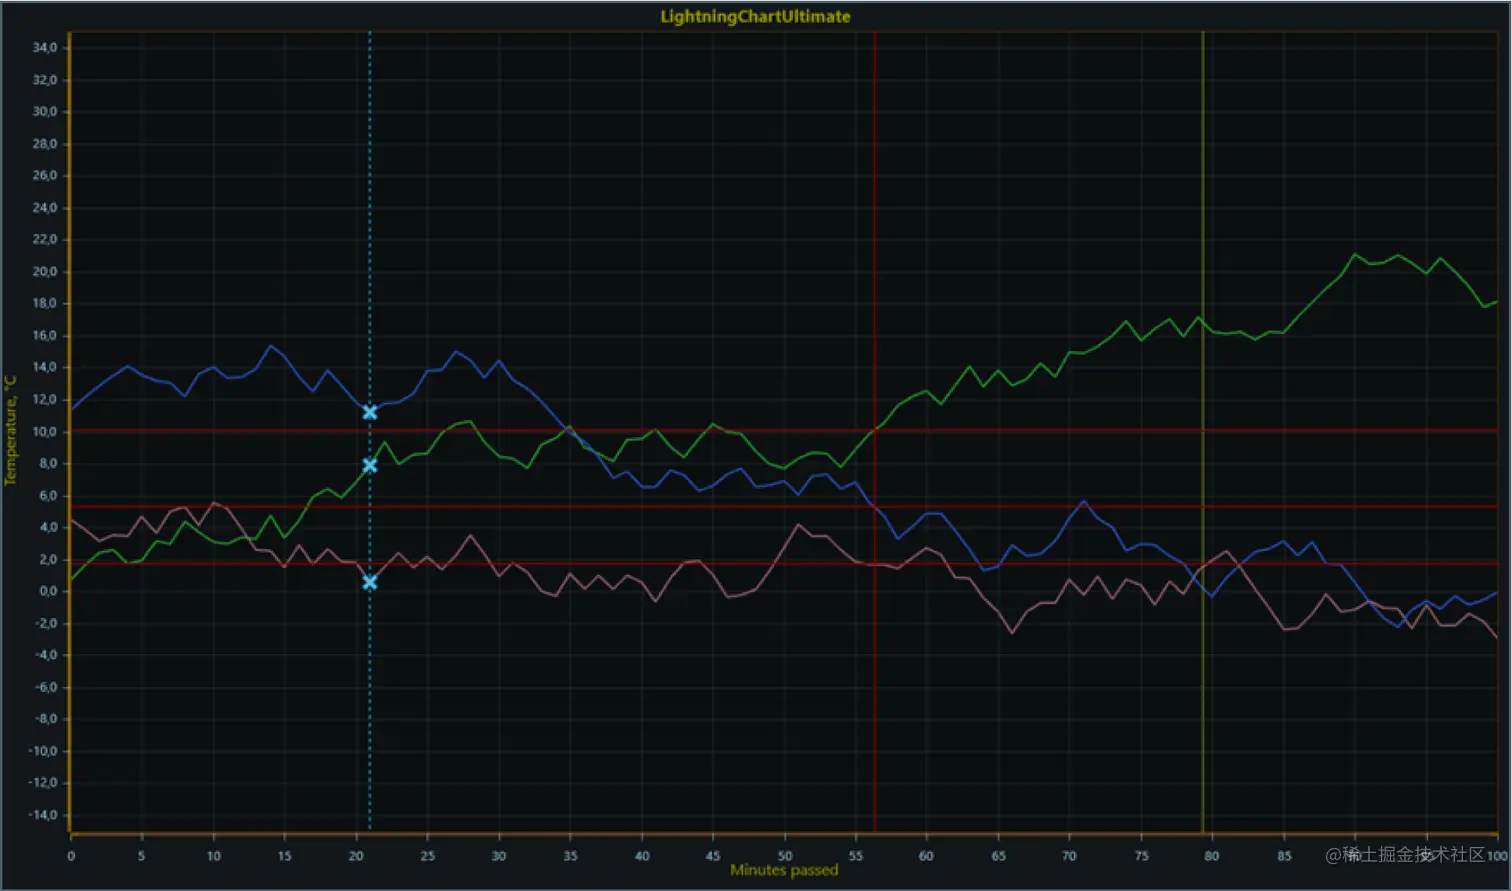This screenshot has width=1512, height=891.
Task: Pick the red horizontal line just above 4,0
Action: click(784, 507)
